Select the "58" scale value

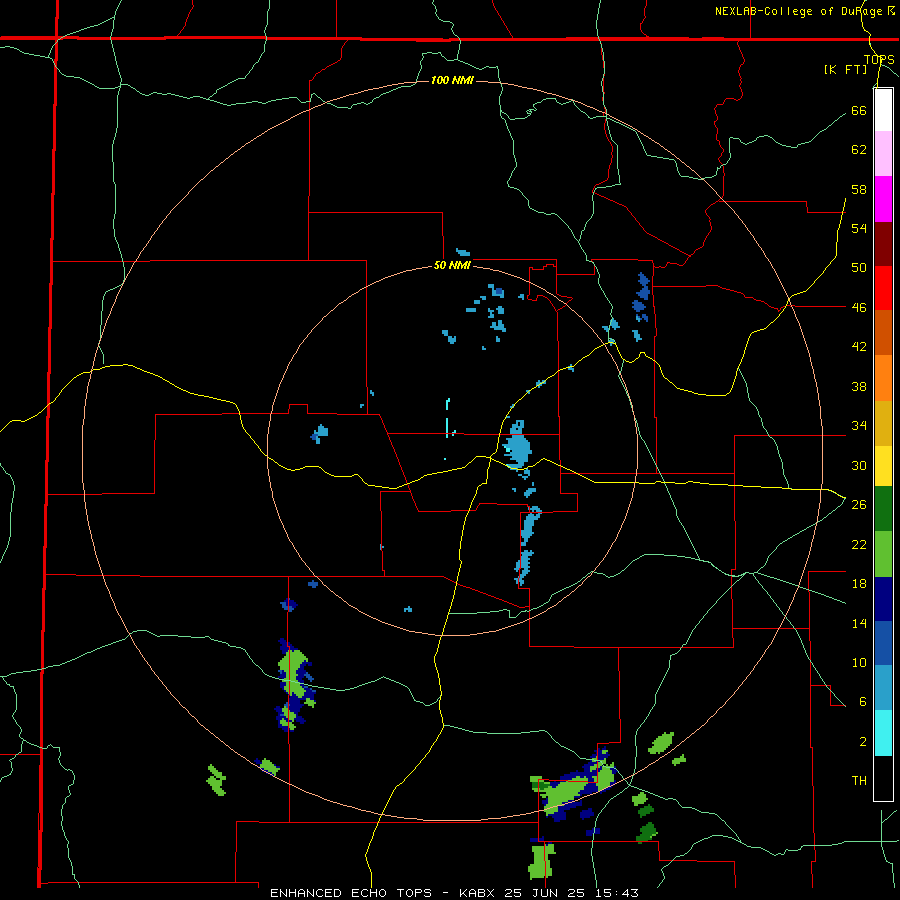point(859,189)
